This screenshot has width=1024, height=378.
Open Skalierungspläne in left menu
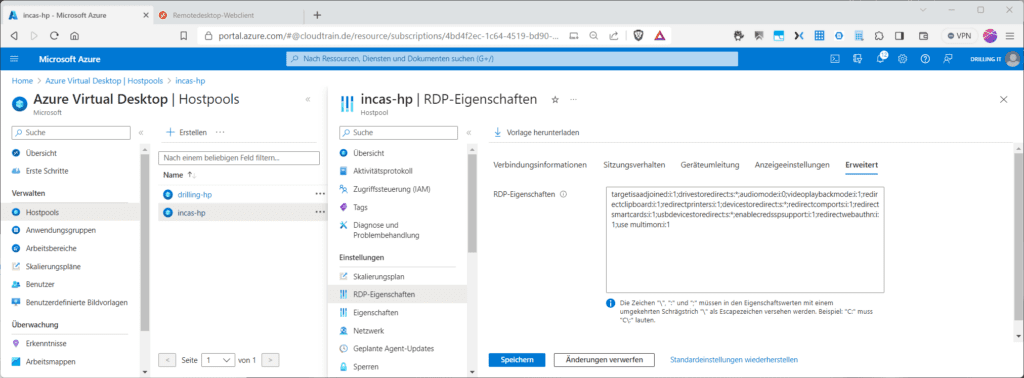(x=53, y=266)
